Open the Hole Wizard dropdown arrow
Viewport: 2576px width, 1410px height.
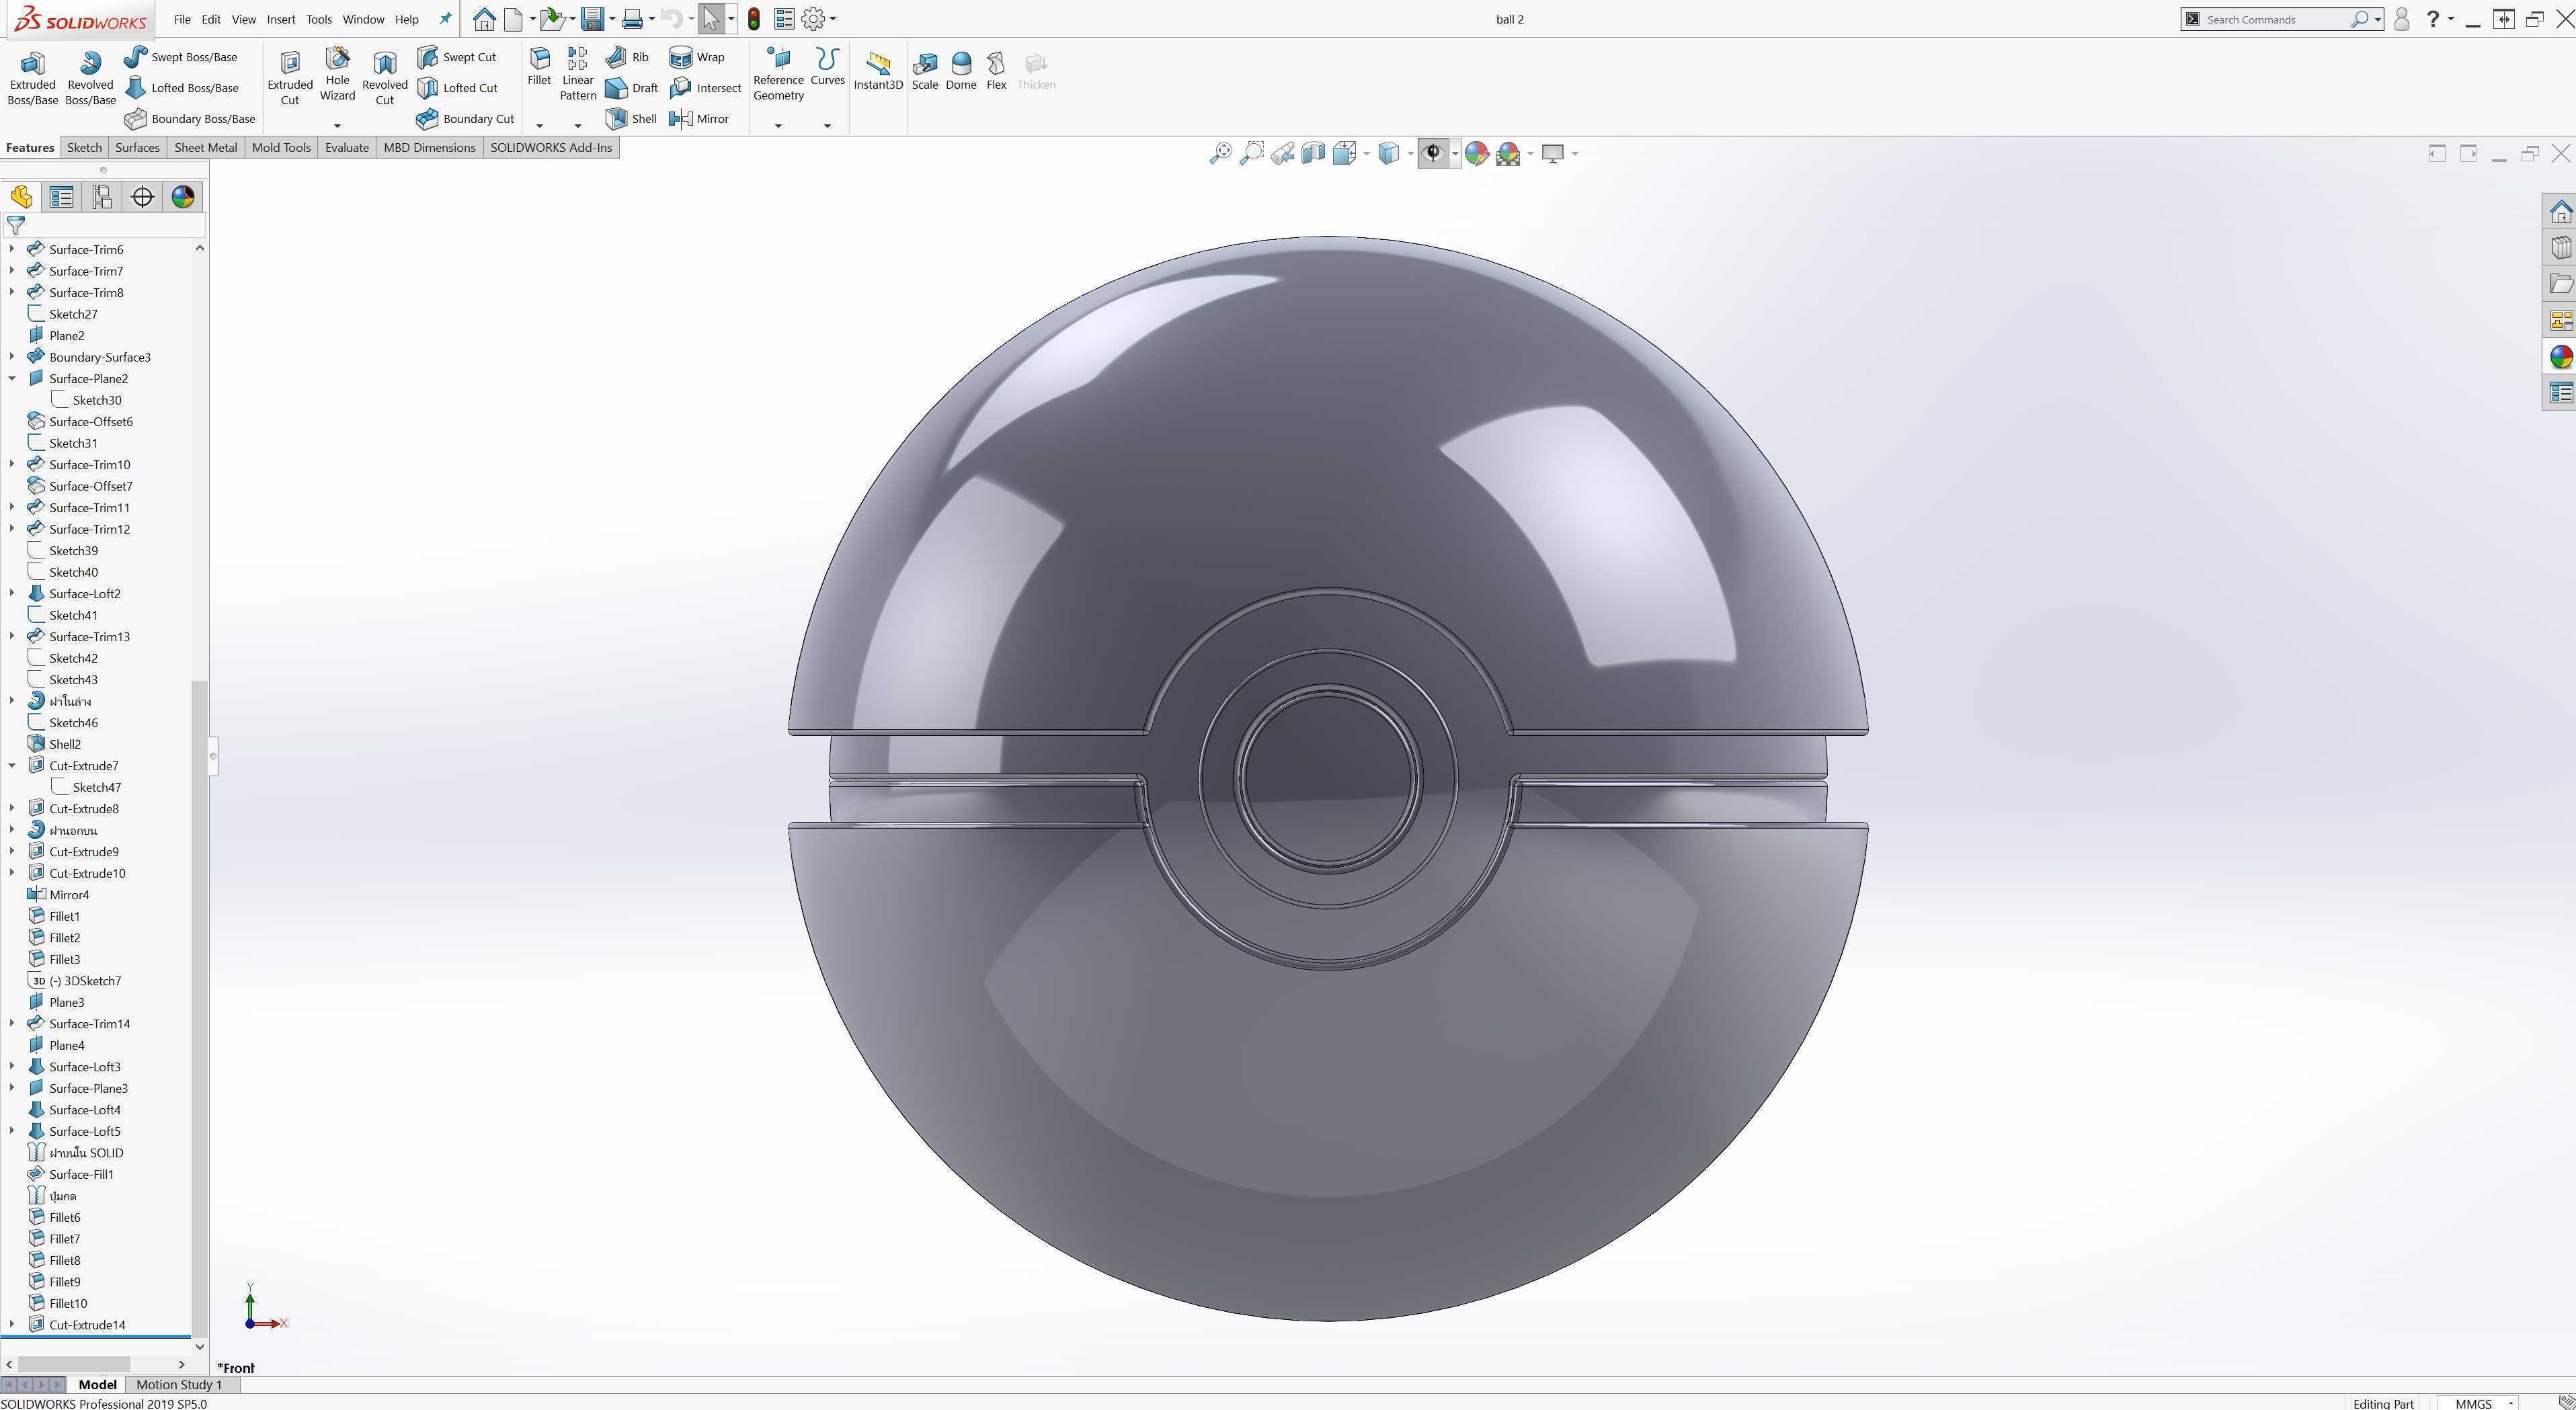coord(337,126)
